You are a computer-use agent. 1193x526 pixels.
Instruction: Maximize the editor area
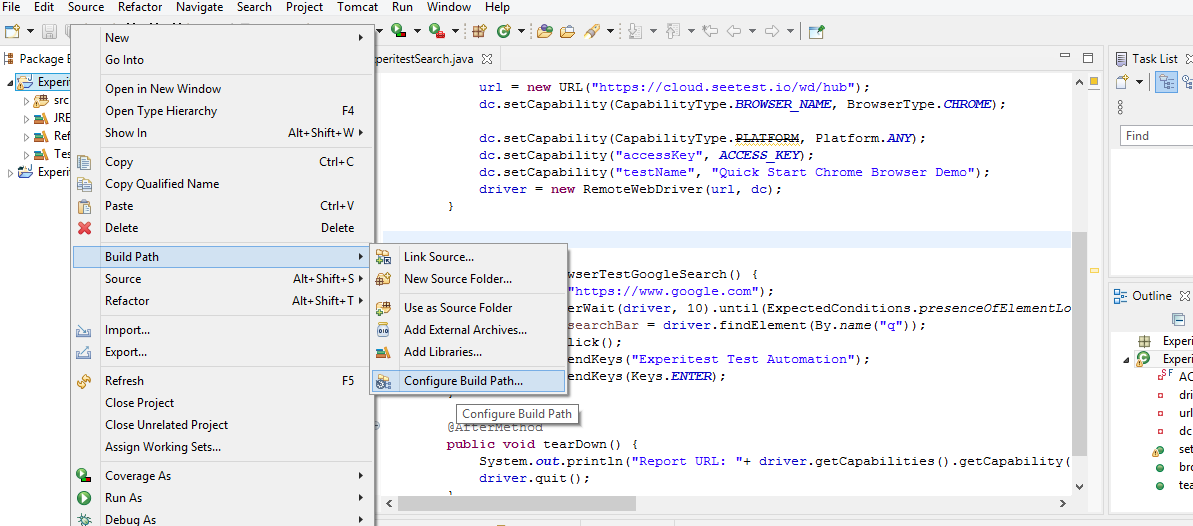coord(1088,58)
